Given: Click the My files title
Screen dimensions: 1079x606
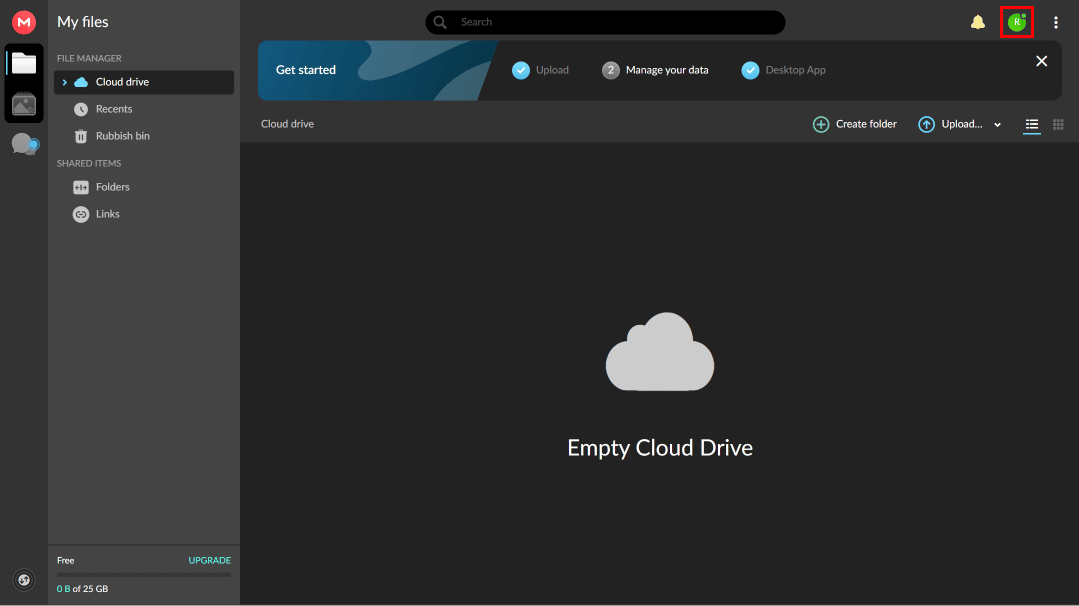Looking at the screenshot, I should point(83,22).
